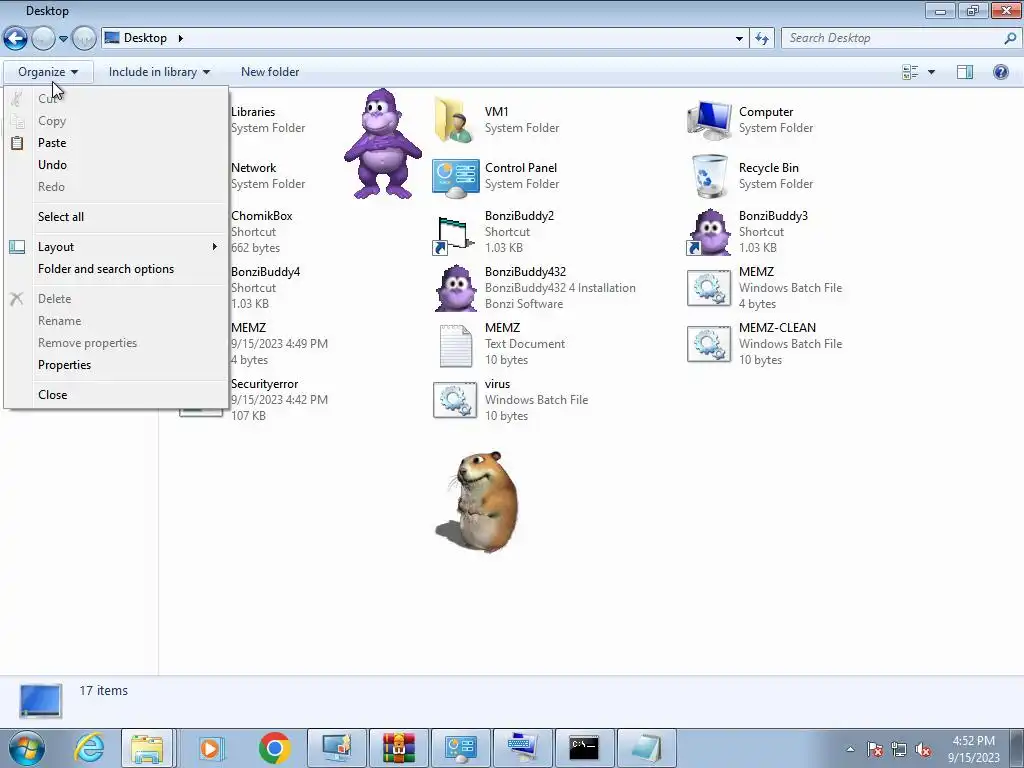The image size is (1024, 768).
Task: Open the Help question mark icon
Action: (1000, 72)
